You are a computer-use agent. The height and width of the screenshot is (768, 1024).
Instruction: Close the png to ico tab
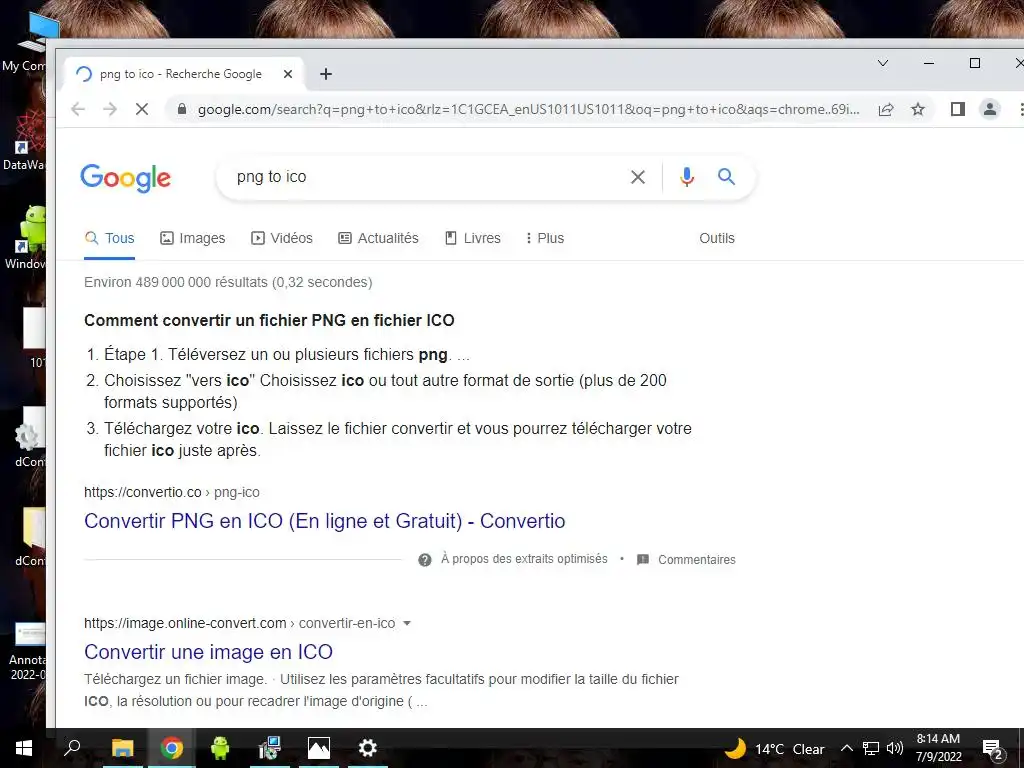[287, 74]
